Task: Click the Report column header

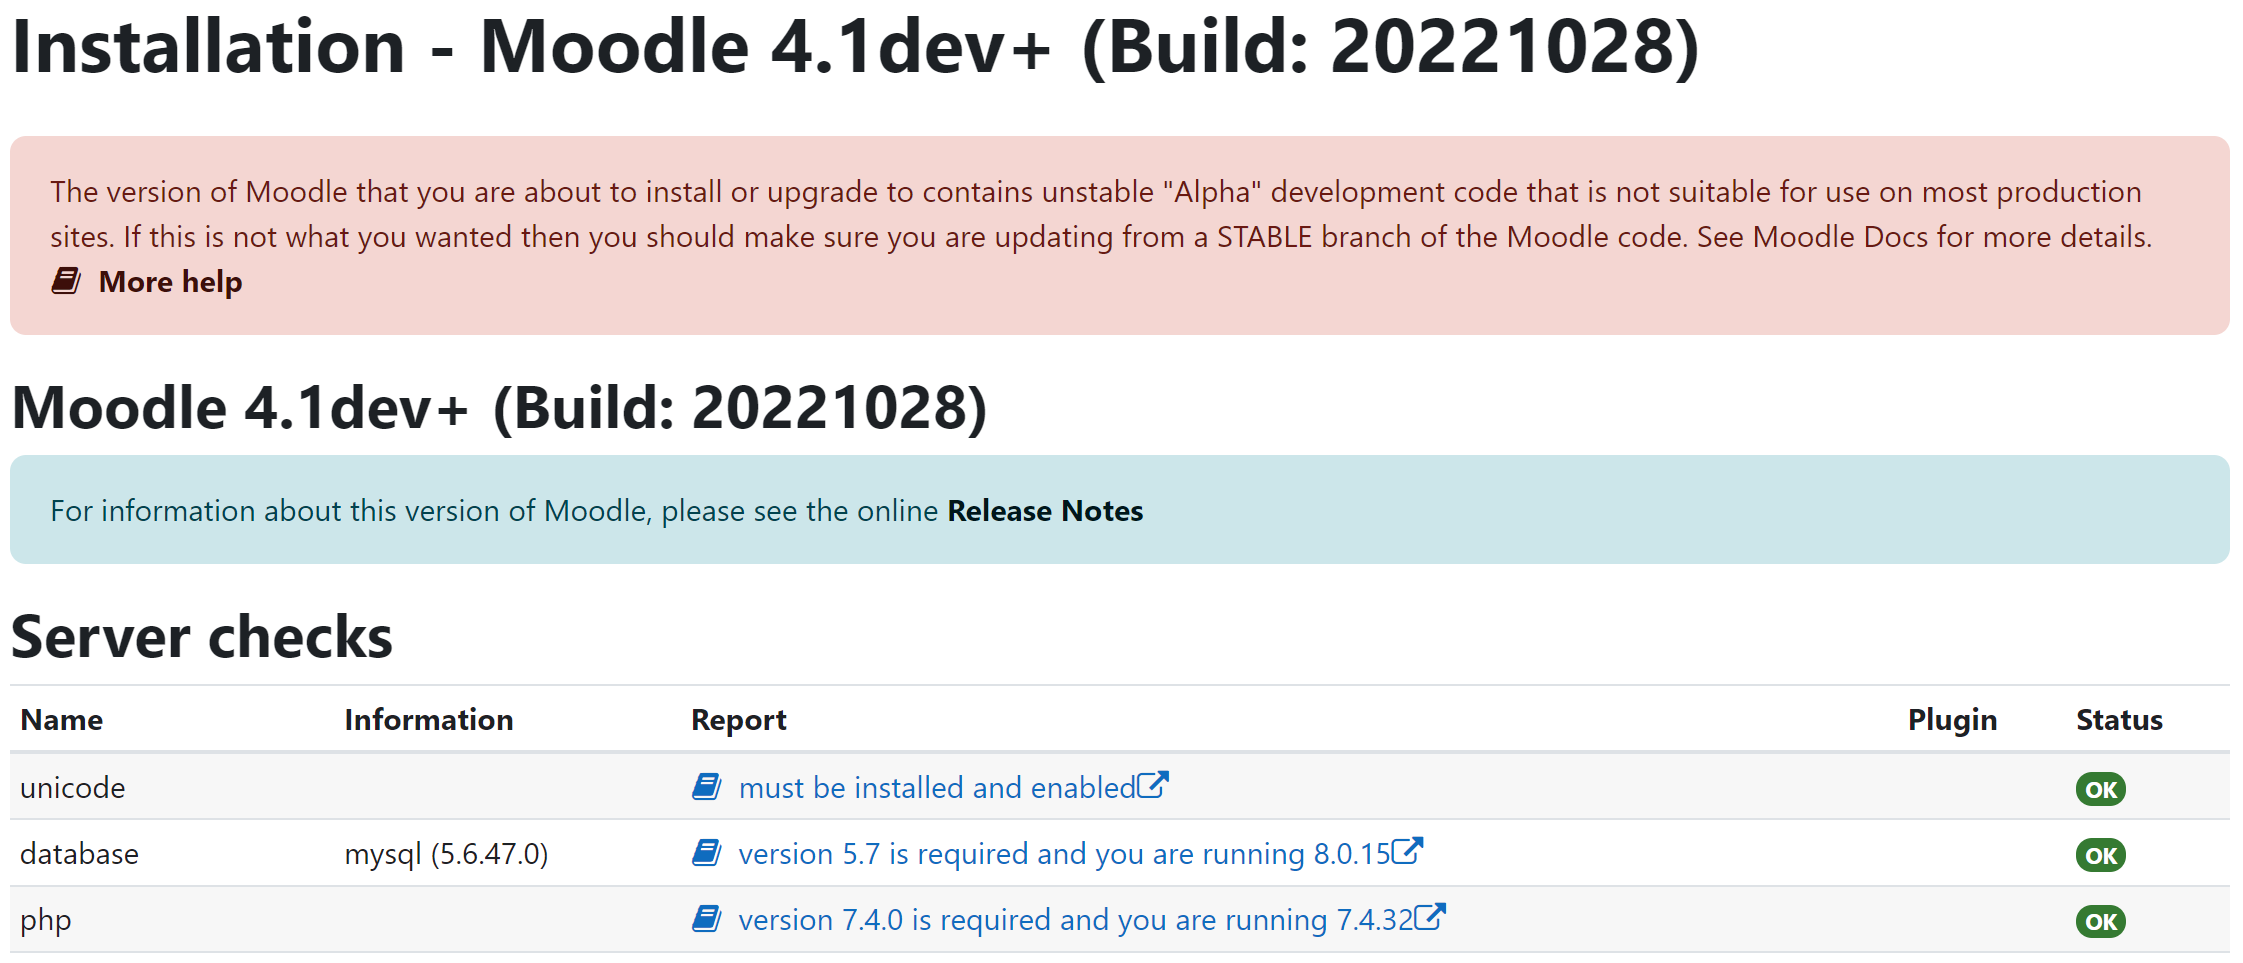Action: (x=739, y=720)
